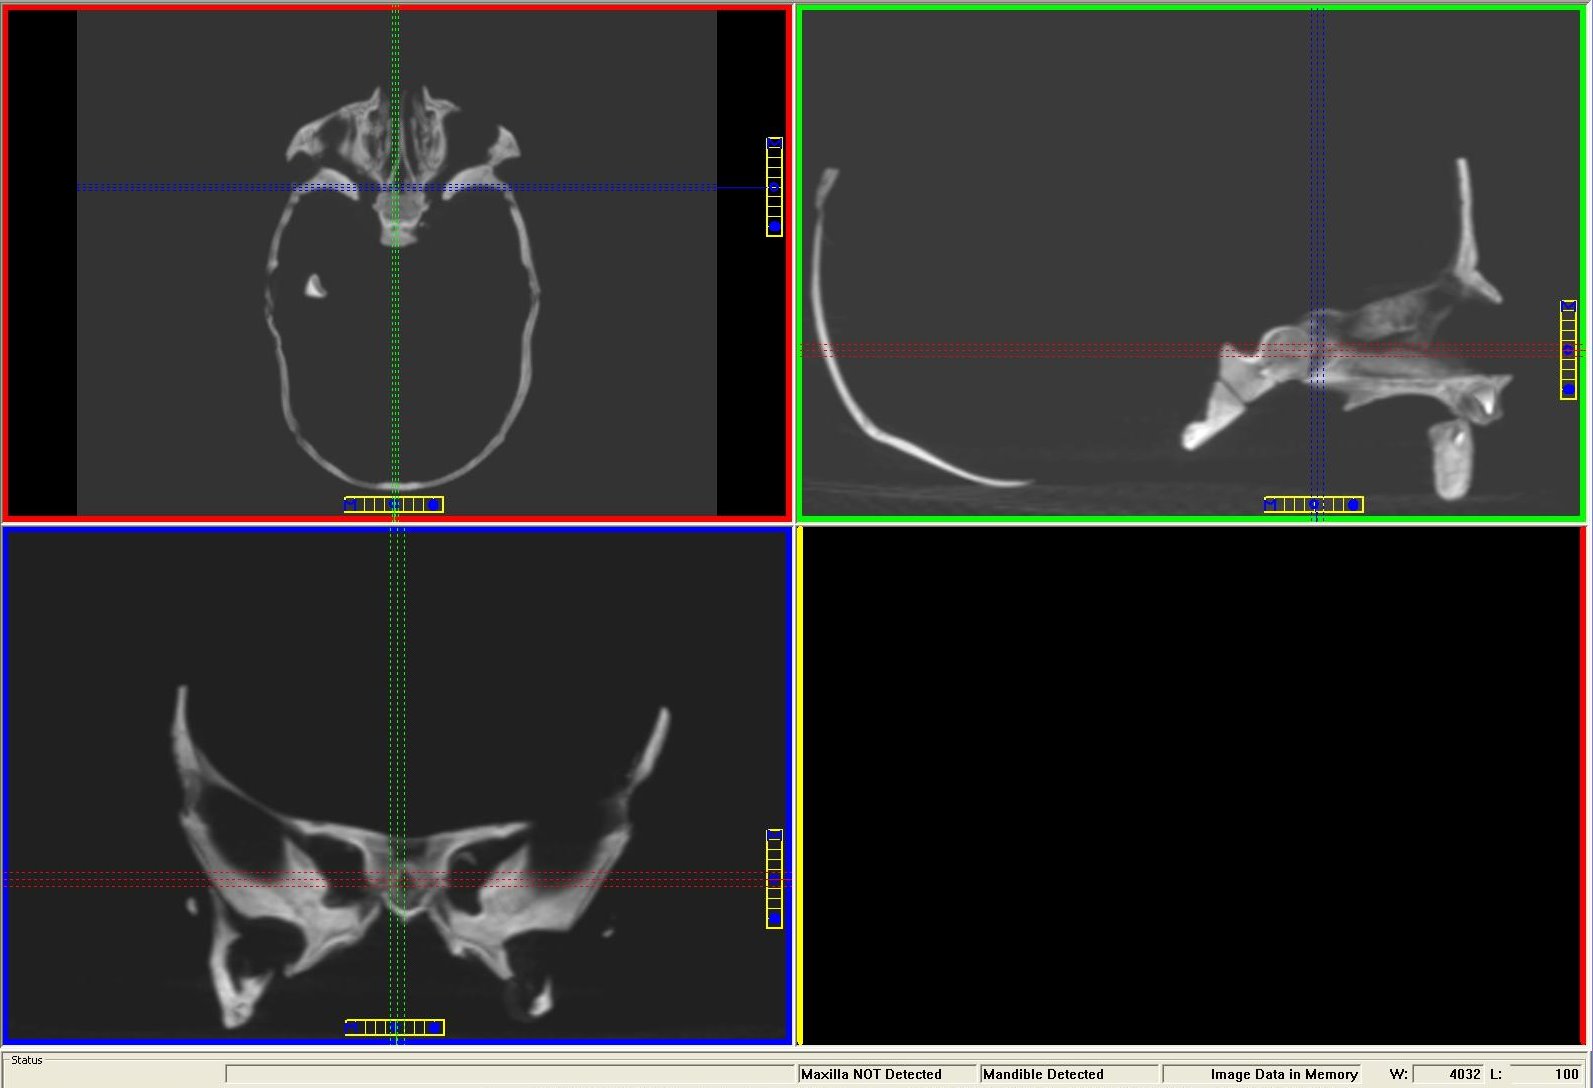Select the window width W value field

(1449, 1074)
